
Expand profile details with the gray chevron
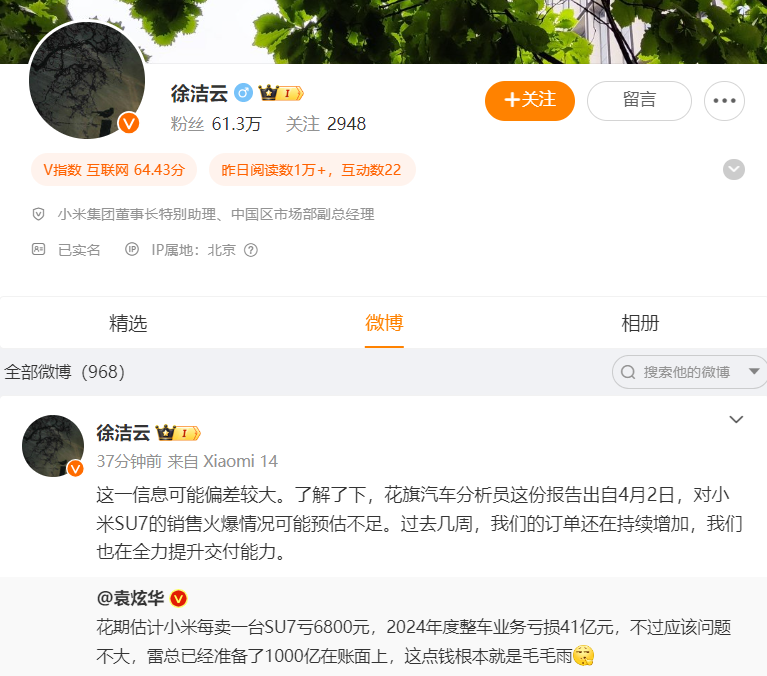pyautogui.click(x=734, y=170)
